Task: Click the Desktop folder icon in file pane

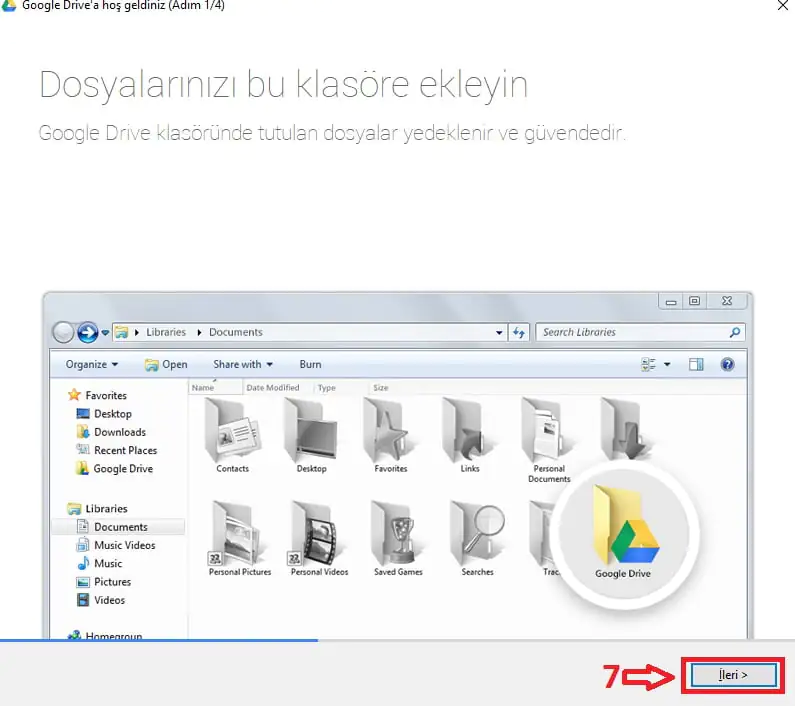Action: point(311,430)
